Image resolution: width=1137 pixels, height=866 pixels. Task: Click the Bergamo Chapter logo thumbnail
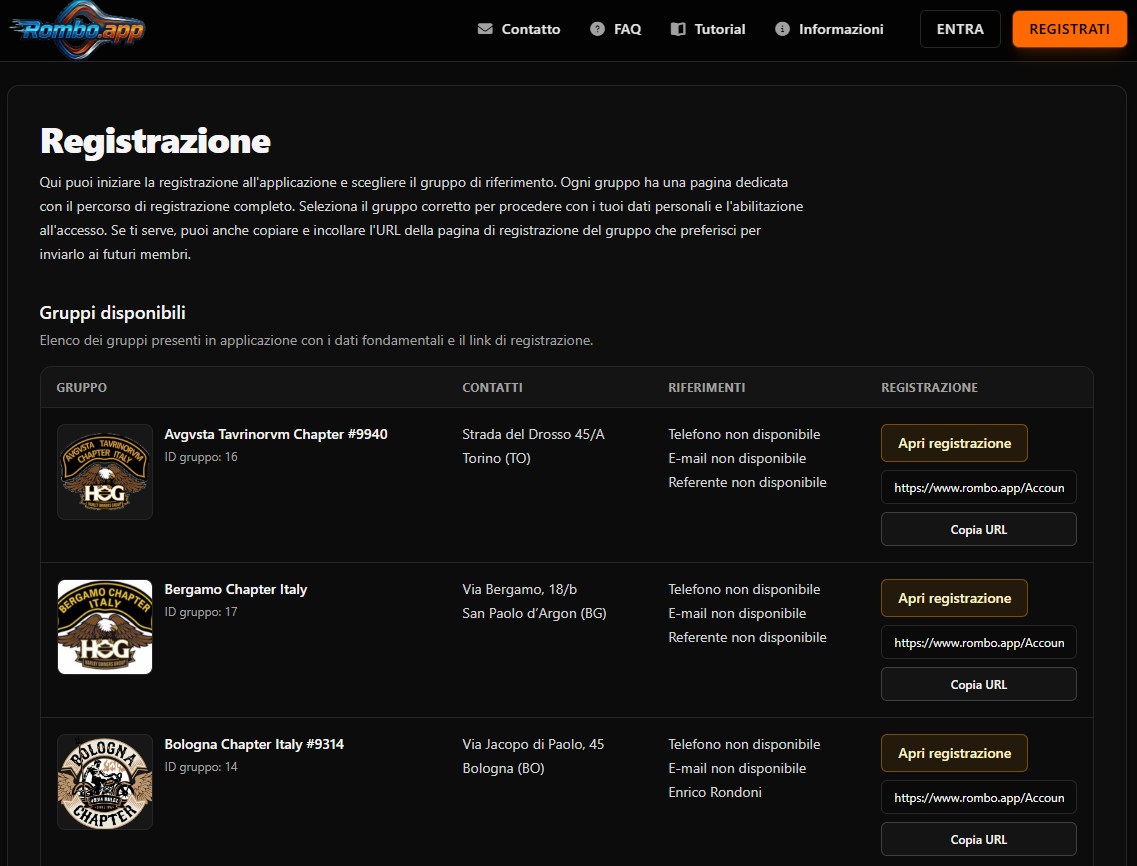tap(105, 627)
